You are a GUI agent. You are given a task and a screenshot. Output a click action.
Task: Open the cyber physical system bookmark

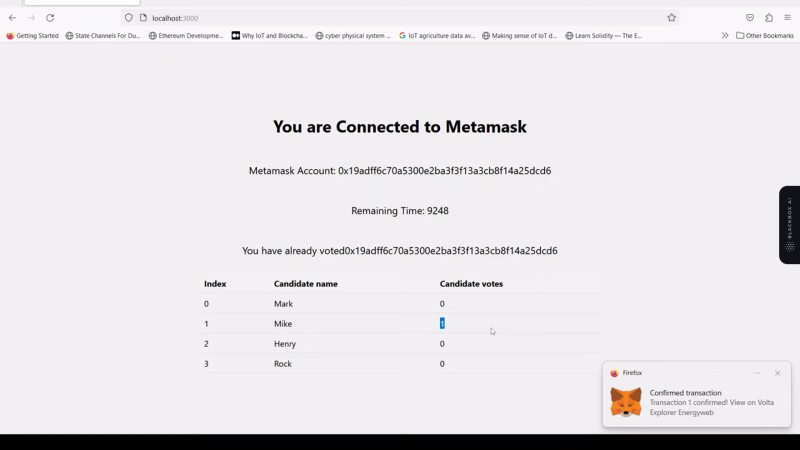tap(353, 36)
